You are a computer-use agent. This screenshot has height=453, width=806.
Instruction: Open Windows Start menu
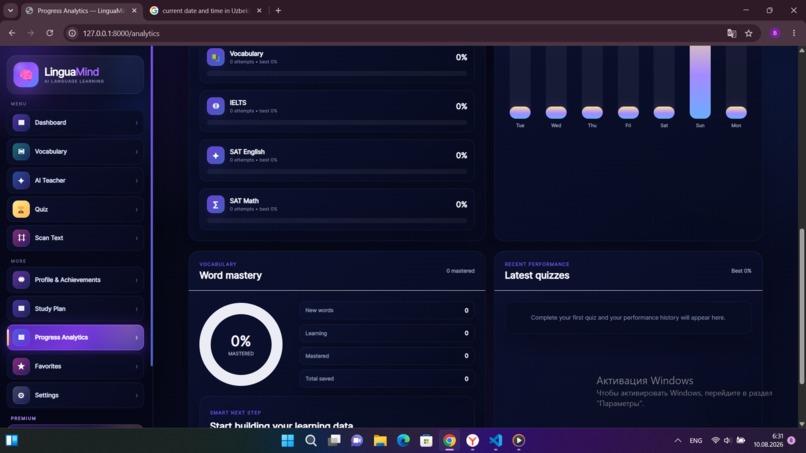287,441
